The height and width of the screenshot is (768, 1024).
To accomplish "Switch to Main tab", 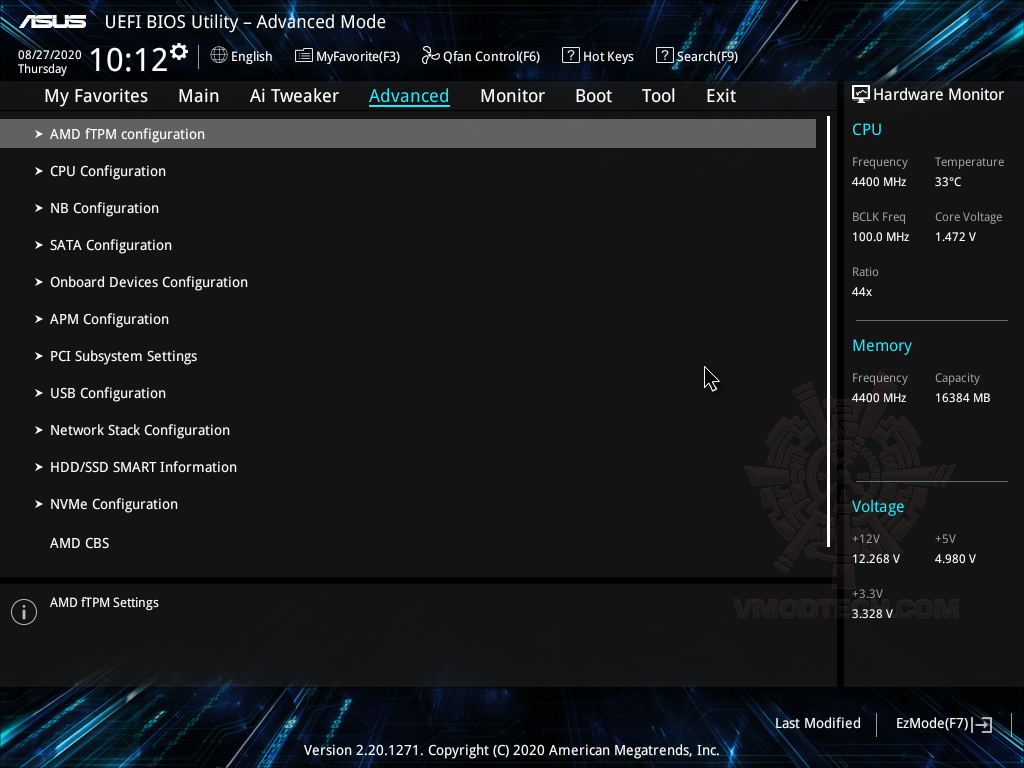I will (x=199, y=96).
